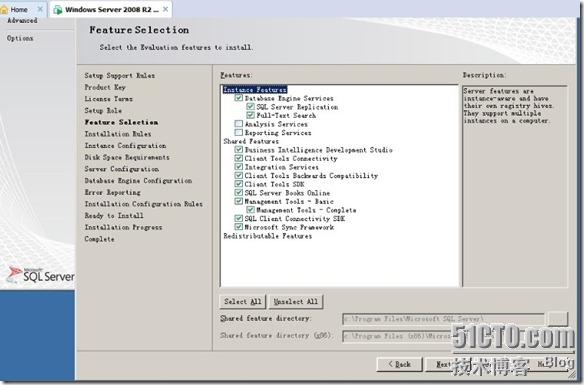Open the shared feature directory browse button

click(x=557, y=319)
